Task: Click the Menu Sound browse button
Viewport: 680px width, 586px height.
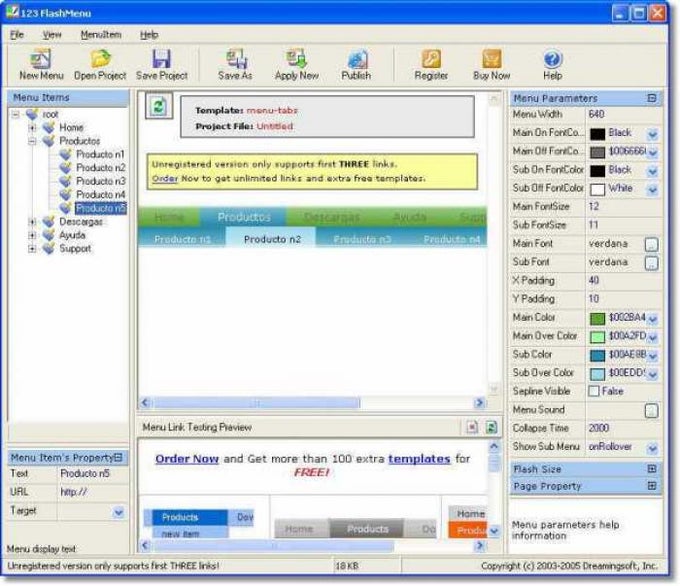Action: [651, 410]
